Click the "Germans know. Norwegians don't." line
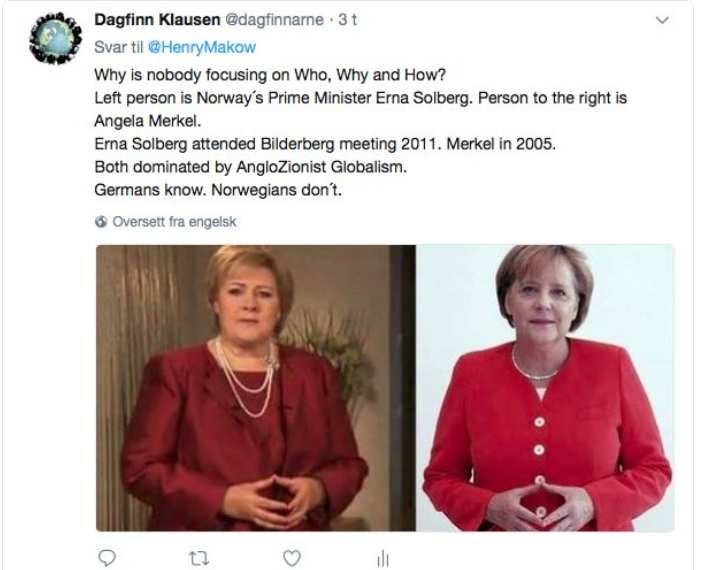The width and height of the screenshot is (703, 570). tap(217, 190)
